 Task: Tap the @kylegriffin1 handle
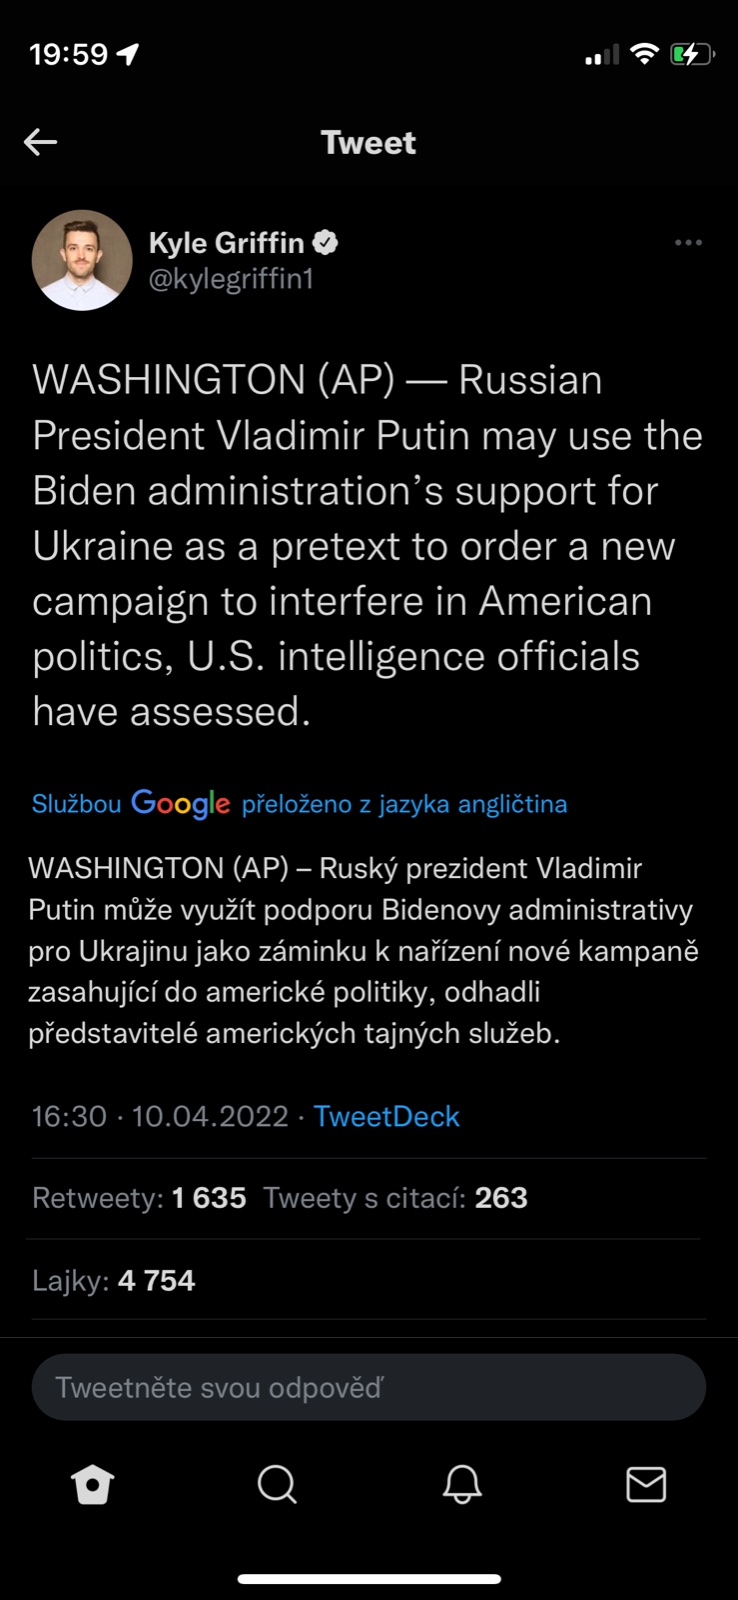coord(231,279)
